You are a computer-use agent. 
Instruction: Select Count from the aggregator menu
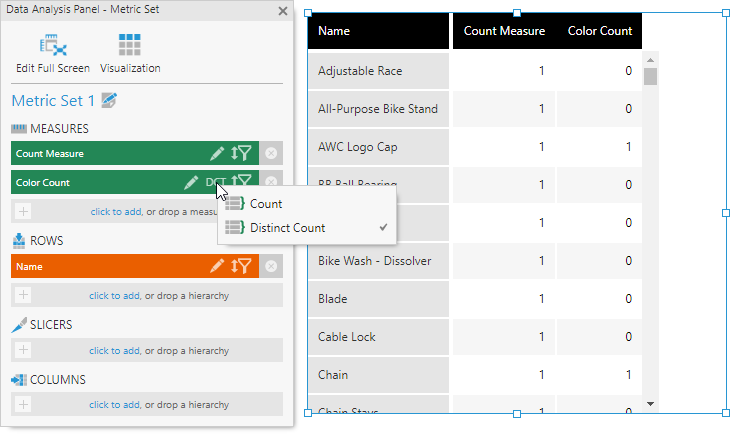[266, 204]
